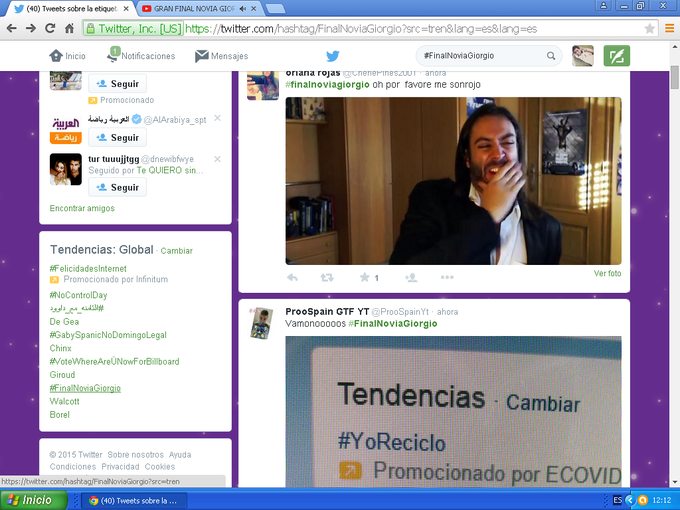This screenshot has width=680, height=510.
Task: Open the Giroud trend
Action: (x=62, y=375)
